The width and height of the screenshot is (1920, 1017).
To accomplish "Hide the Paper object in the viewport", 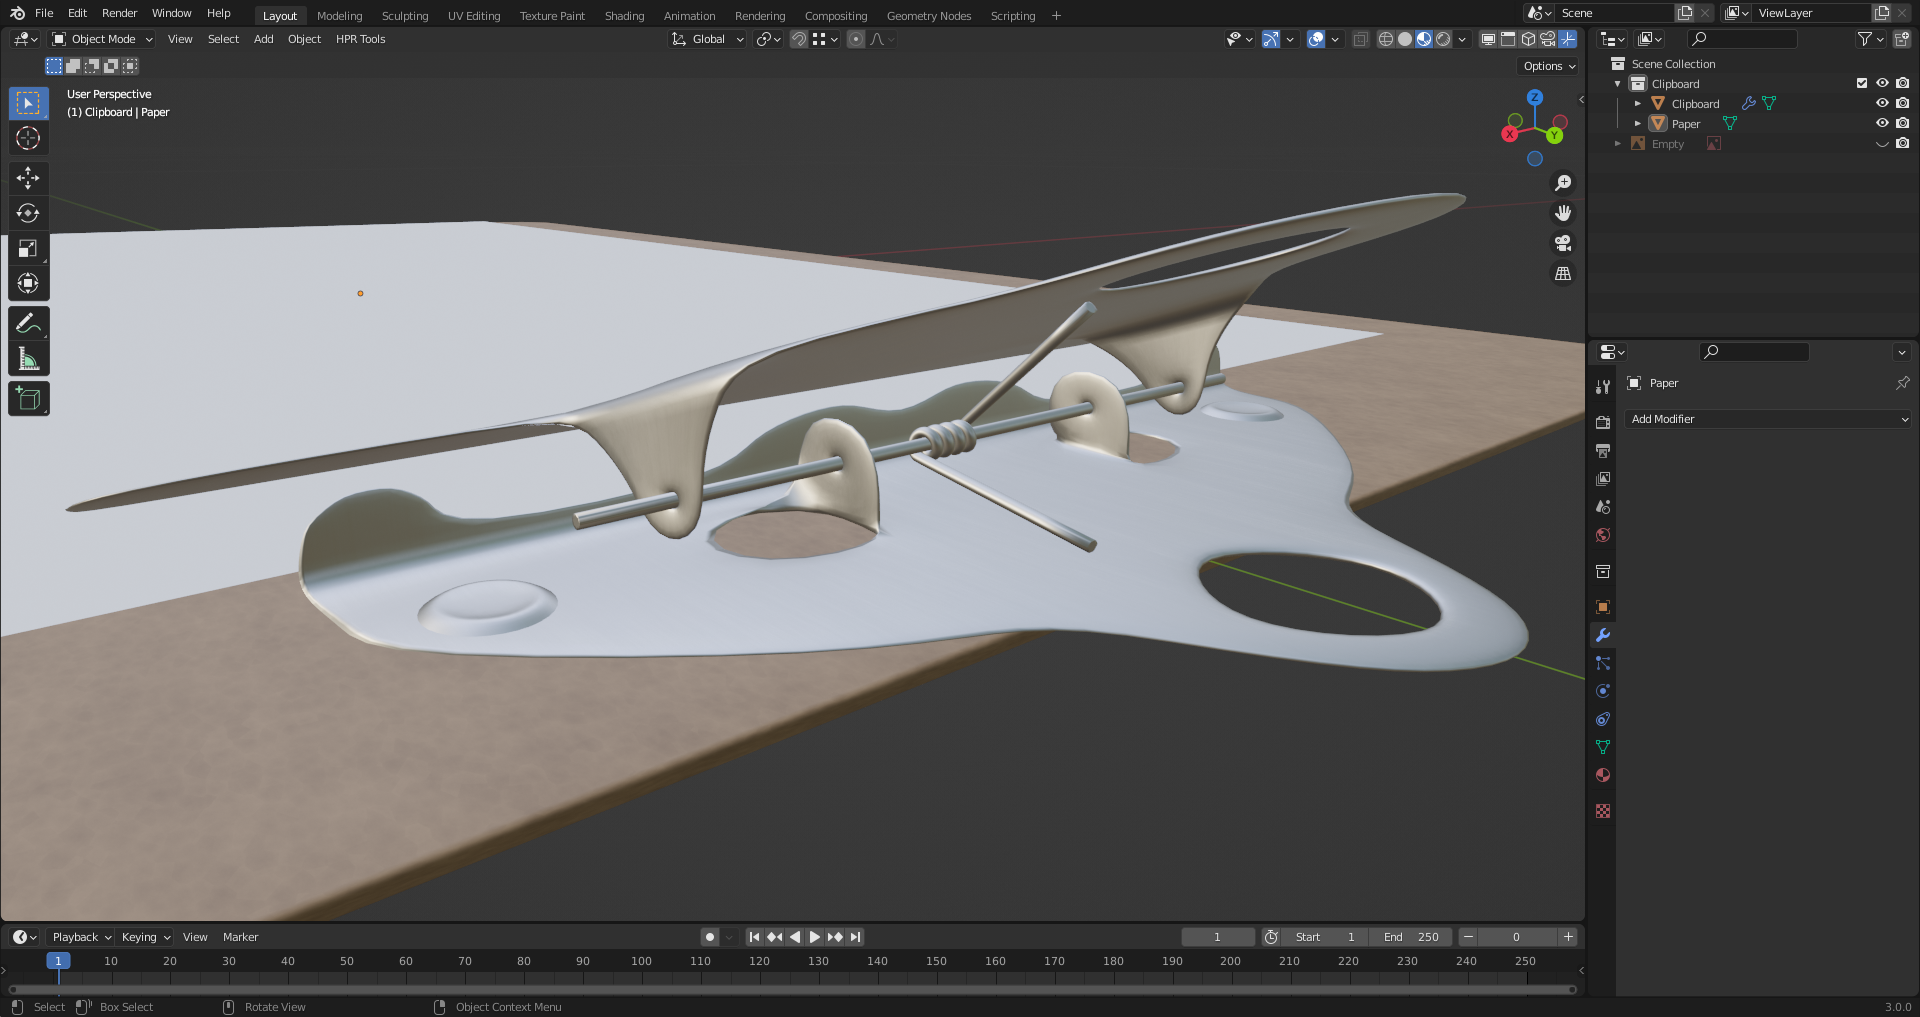I will click(x=1883, y=123).
